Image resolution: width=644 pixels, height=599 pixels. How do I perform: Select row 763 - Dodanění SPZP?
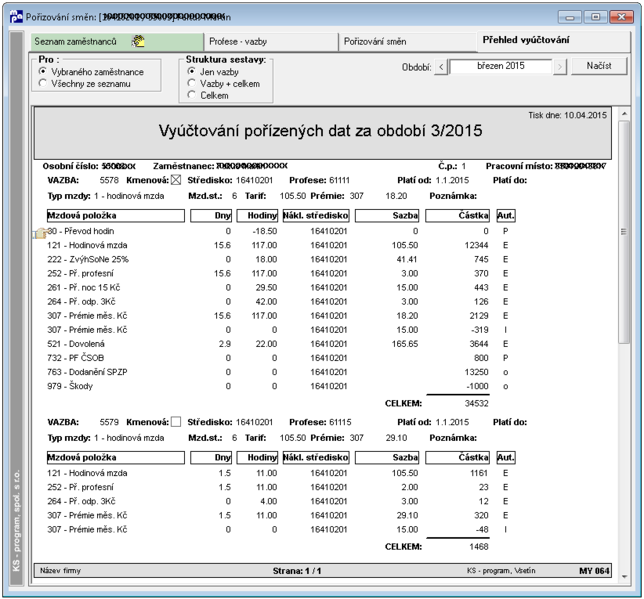point(278,372)
